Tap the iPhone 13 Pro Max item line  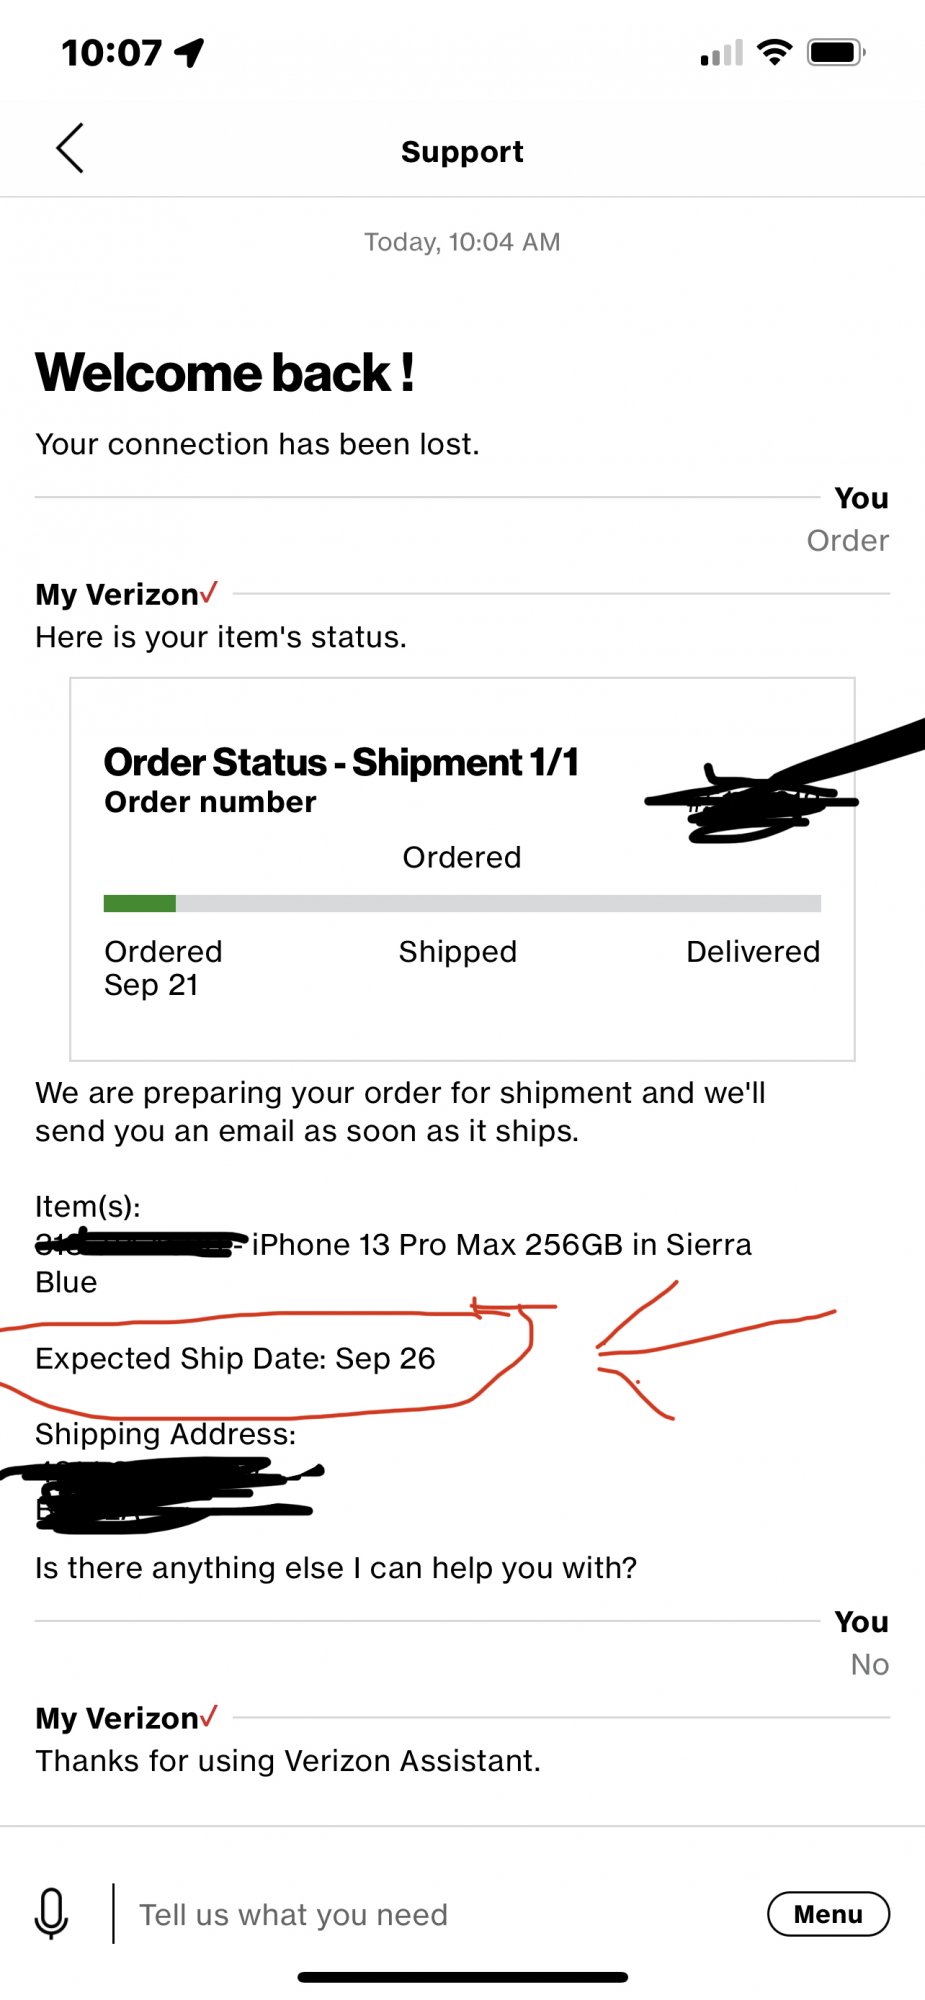click(393, 1262)
